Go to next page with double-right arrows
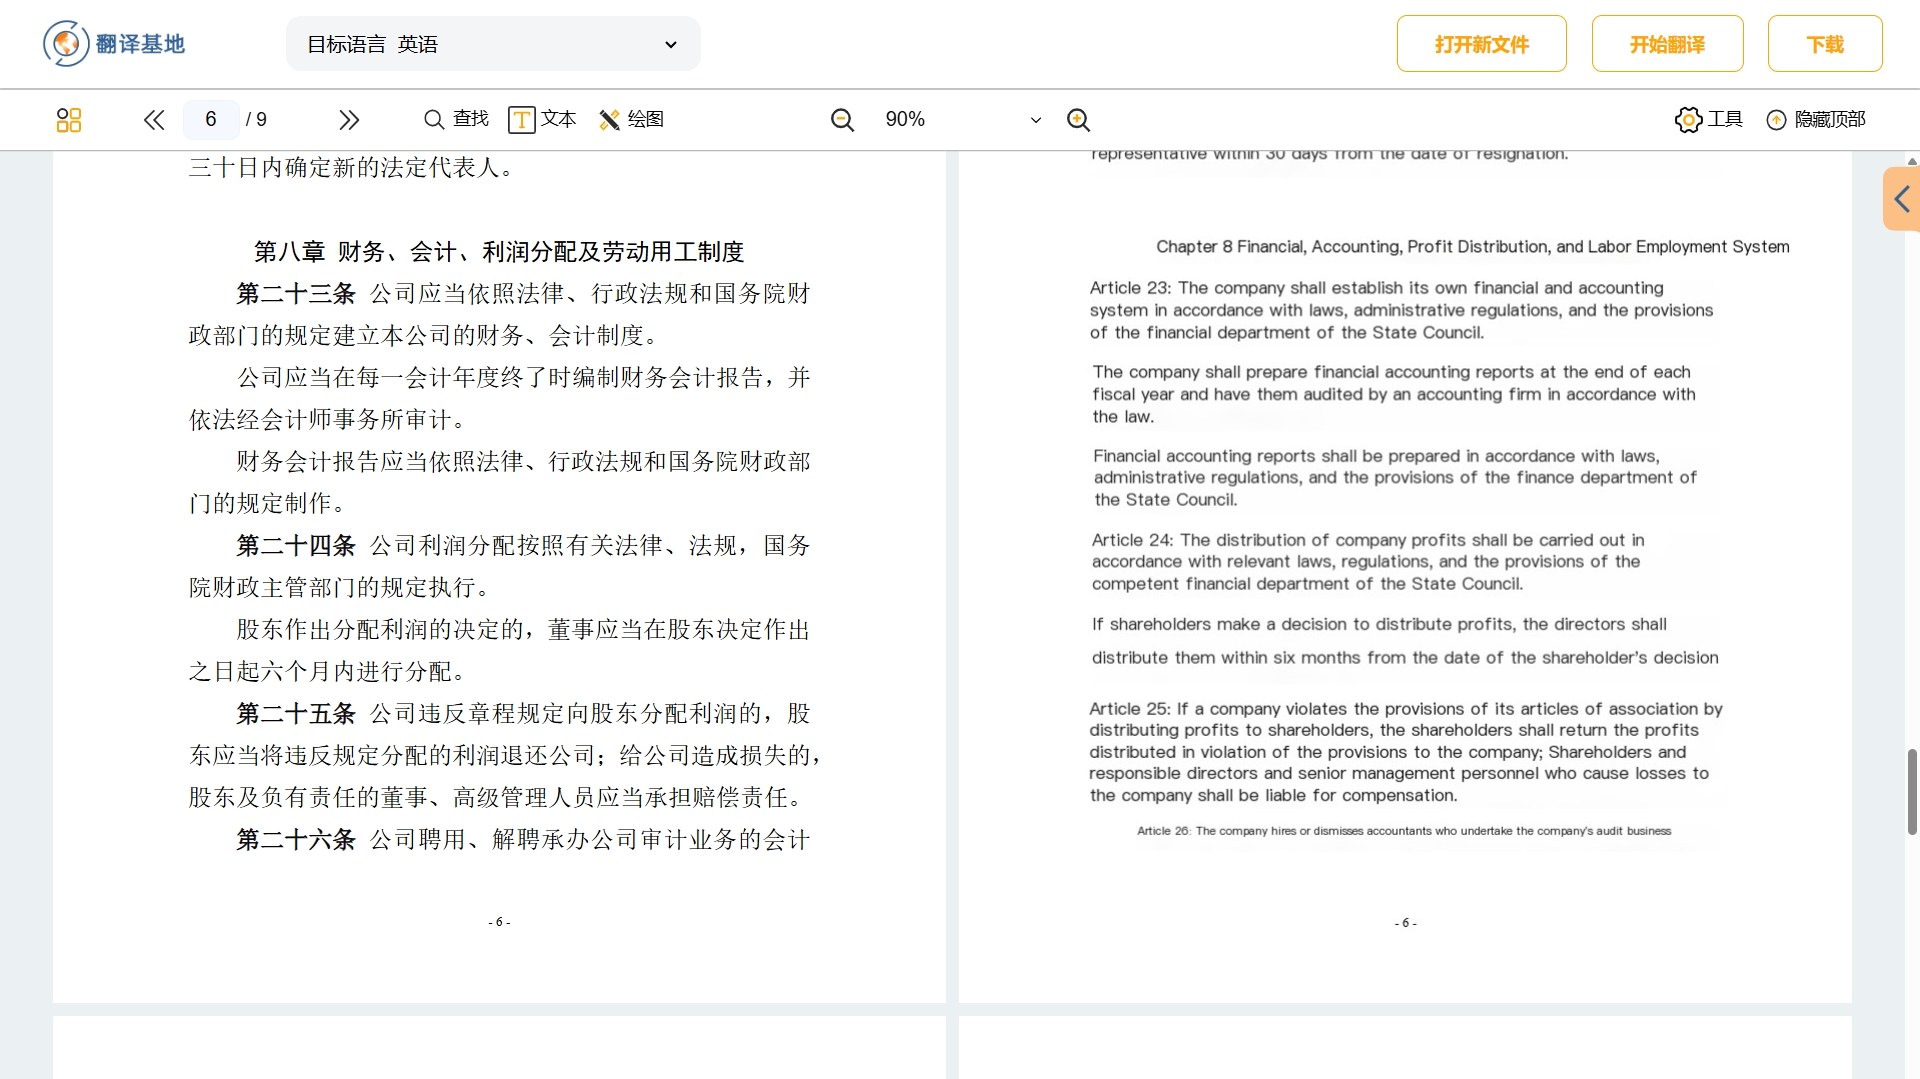Viewport: 1920px width, 1079px height. tap(348, 120)
